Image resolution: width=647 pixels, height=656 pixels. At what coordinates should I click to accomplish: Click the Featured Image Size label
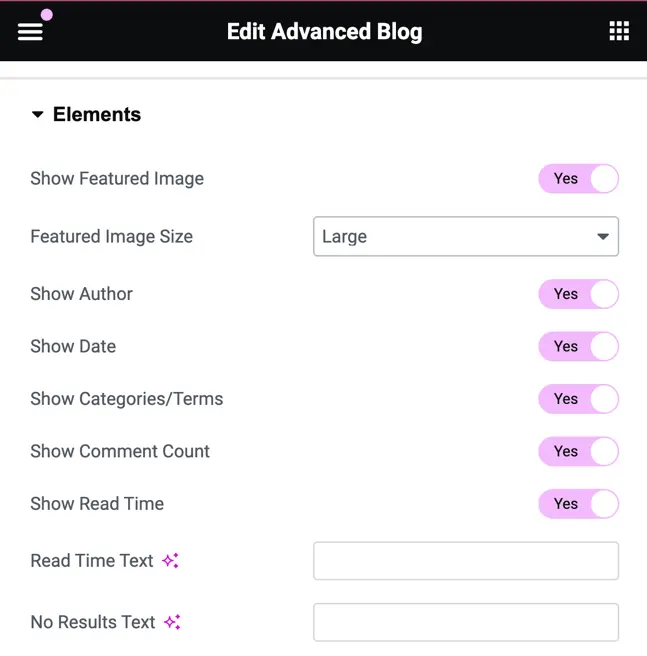(112, 236)
